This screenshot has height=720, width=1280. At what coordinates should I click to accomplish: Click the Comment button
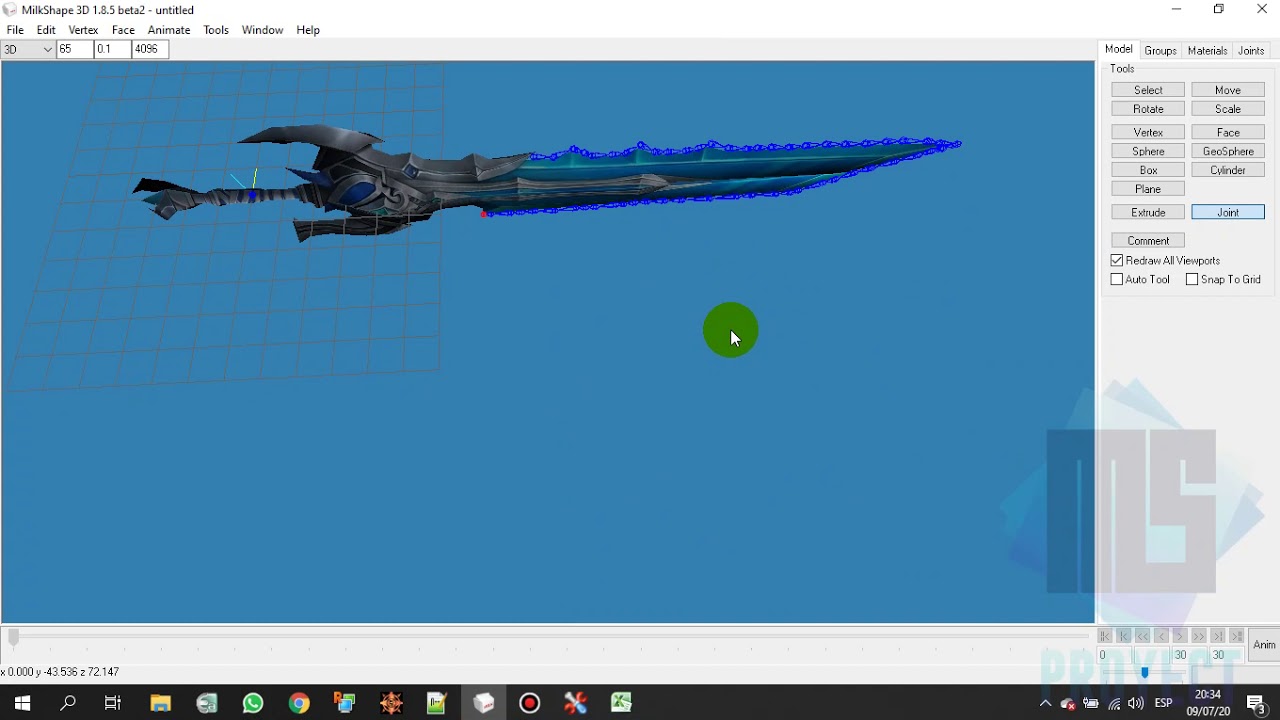(1148, 240)
